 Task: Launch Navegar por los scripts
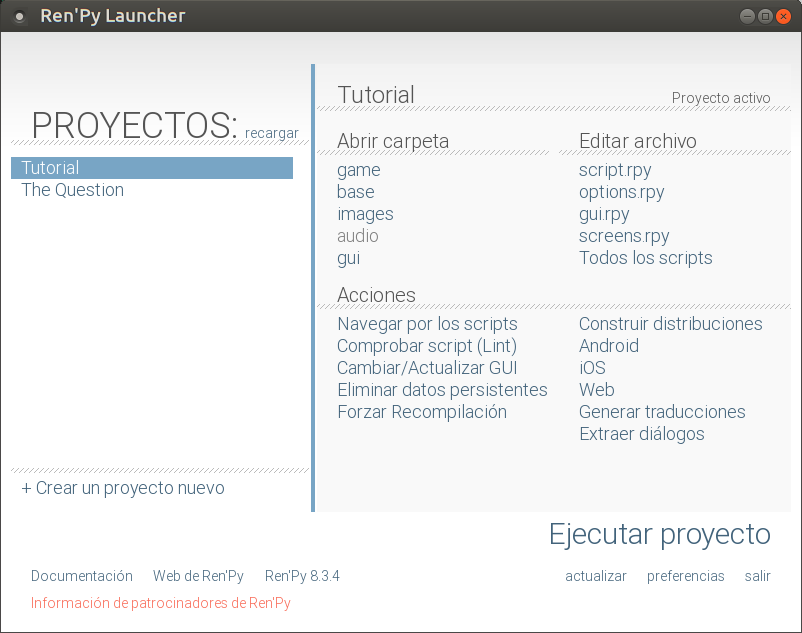427,323
